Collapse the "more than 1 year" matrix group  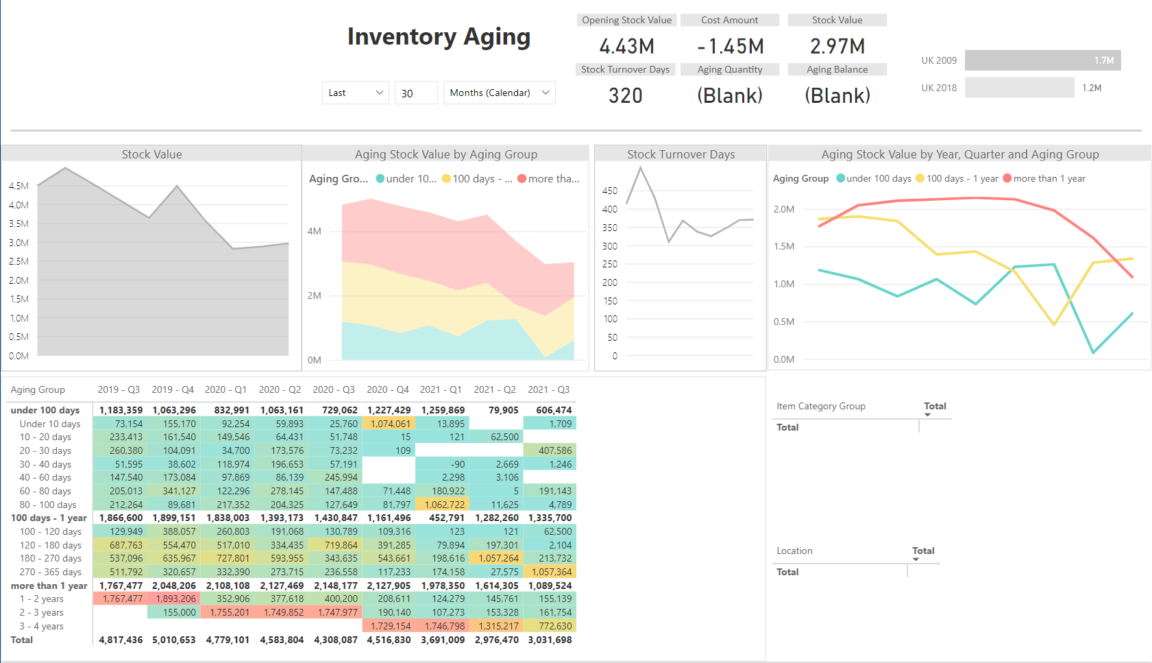pos(50,584)
